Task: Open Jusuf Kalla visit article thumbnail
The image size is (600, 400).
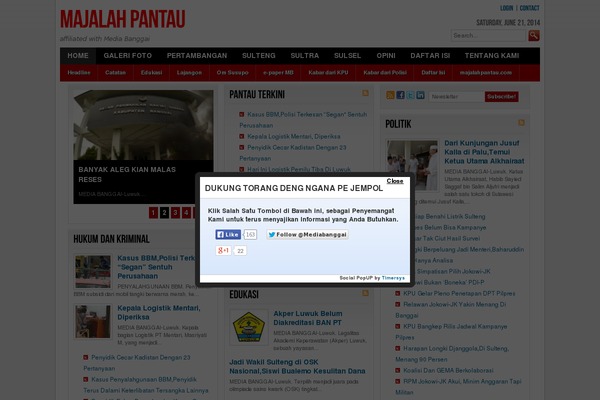Action: pyautogui.click(x=412, y=165)
